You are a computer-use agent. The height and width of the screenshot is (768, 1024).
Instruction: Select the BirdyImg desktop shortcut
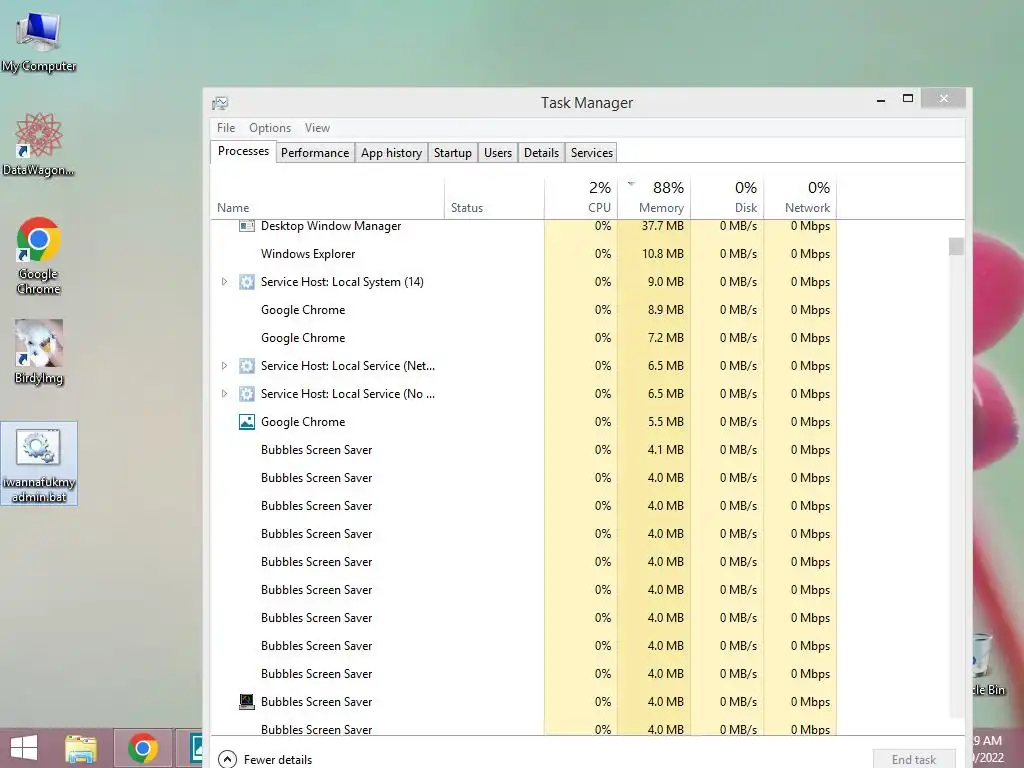39,351
